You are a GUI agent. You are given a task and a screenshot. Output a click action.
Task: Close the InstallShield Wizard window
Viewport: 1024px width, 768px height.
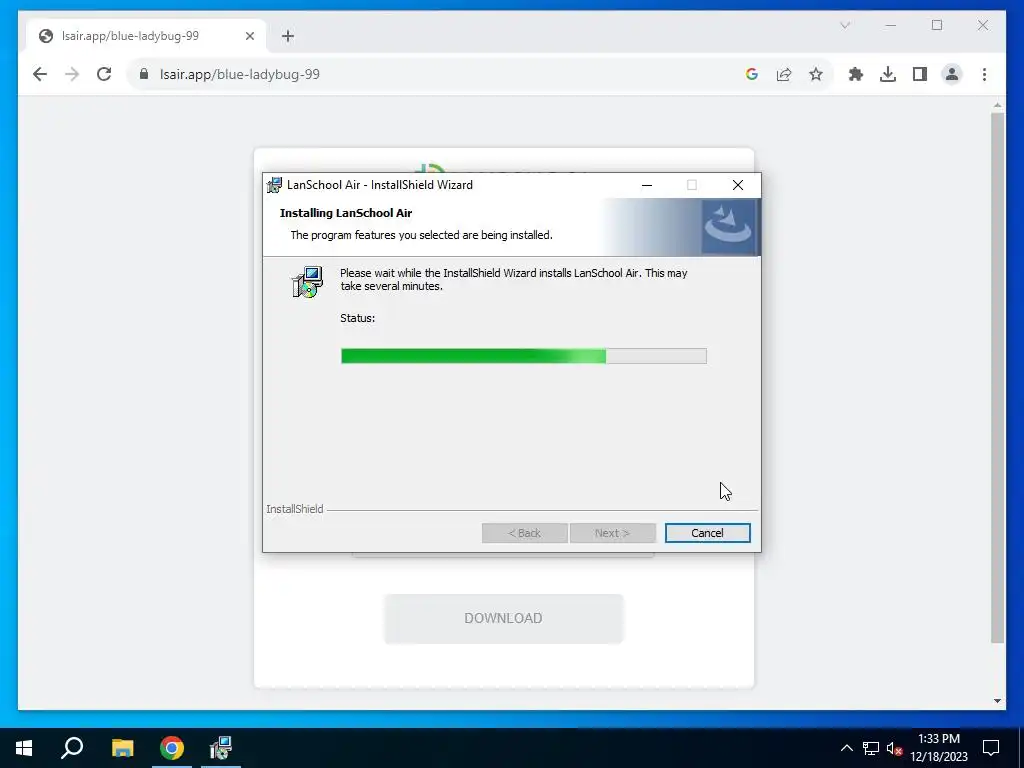[738, 185]
